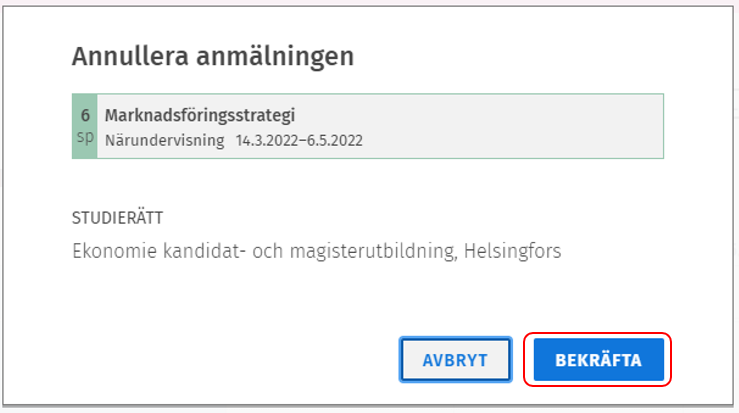Click the Närundervisning teaching type text
This screenshot has width=739, height=413.
click(165, 140)
